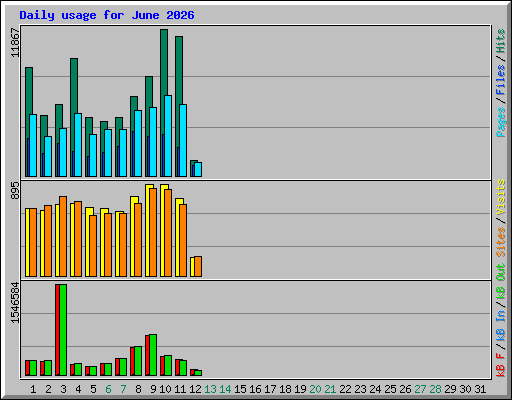Image resolution: width=512 pixels, height=400 pixels.
Task: Click the orange sites bar for day 5
Action: point(93,246)
